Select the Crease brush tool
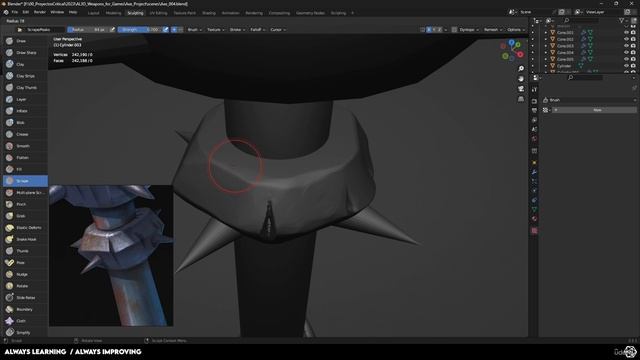 25,134
